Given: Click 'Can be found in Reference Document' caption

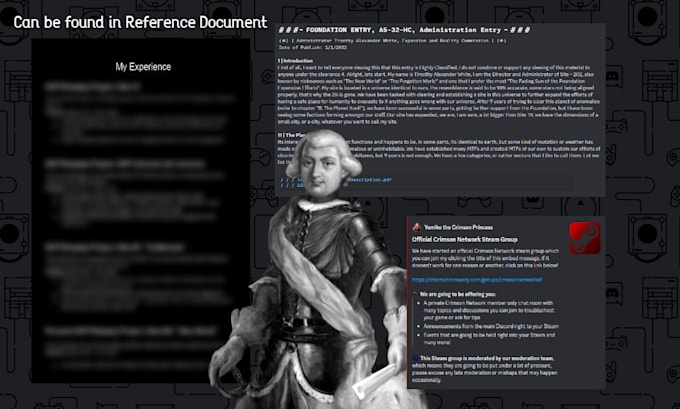Looking at the screenshot, I should (140, 22).
